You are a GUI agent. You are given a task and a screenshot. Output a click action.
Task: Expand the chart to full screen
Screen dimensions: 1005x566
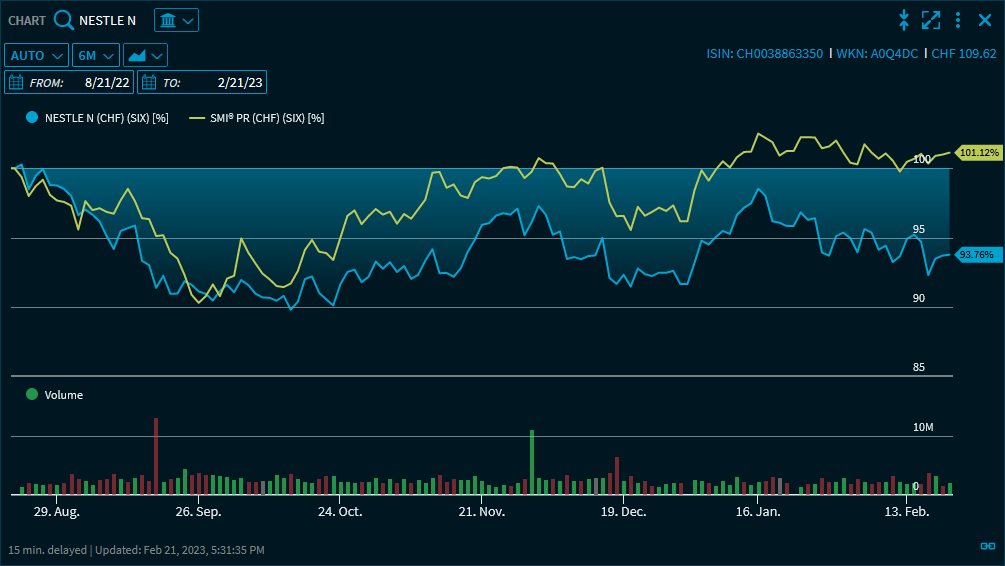(x=931, y=20)
